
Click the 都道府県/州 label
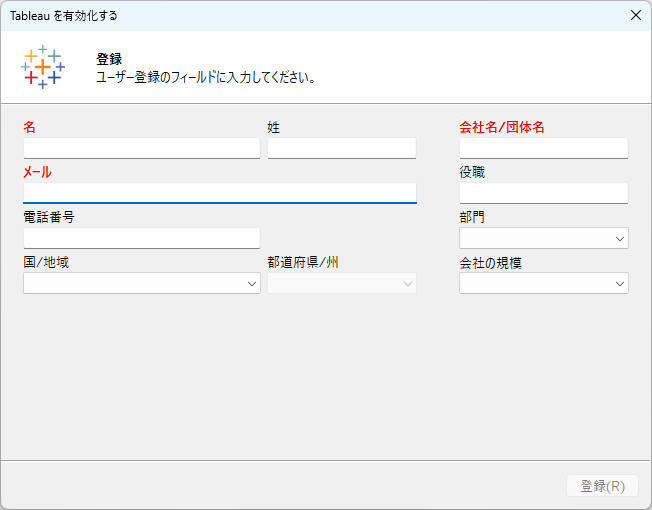coord(303,262)
